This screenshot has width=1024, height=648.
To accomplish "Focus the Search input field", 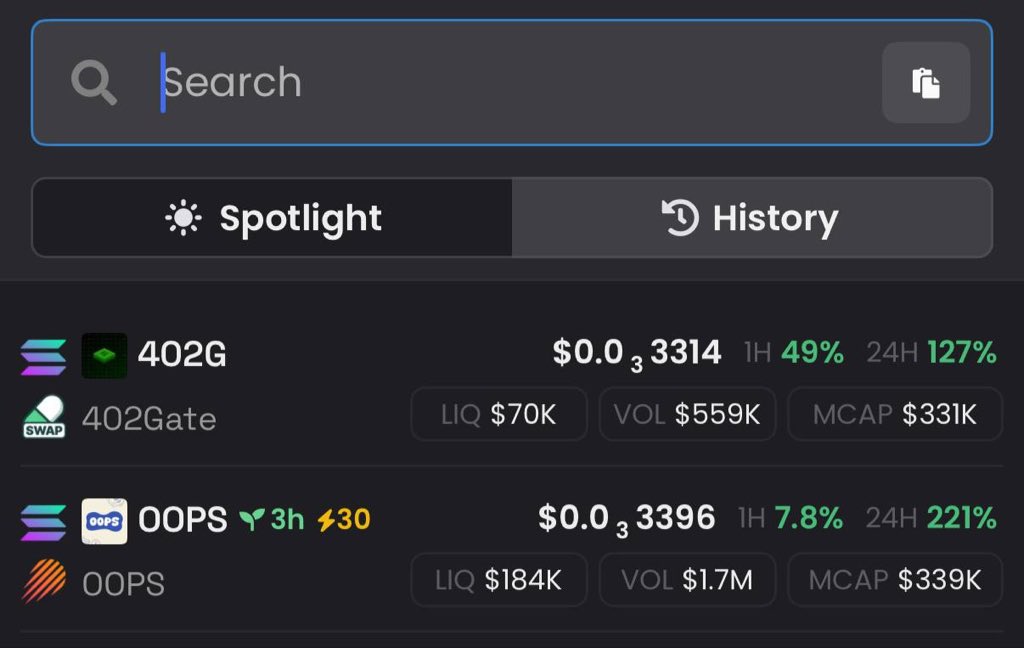I will (512, 83).
